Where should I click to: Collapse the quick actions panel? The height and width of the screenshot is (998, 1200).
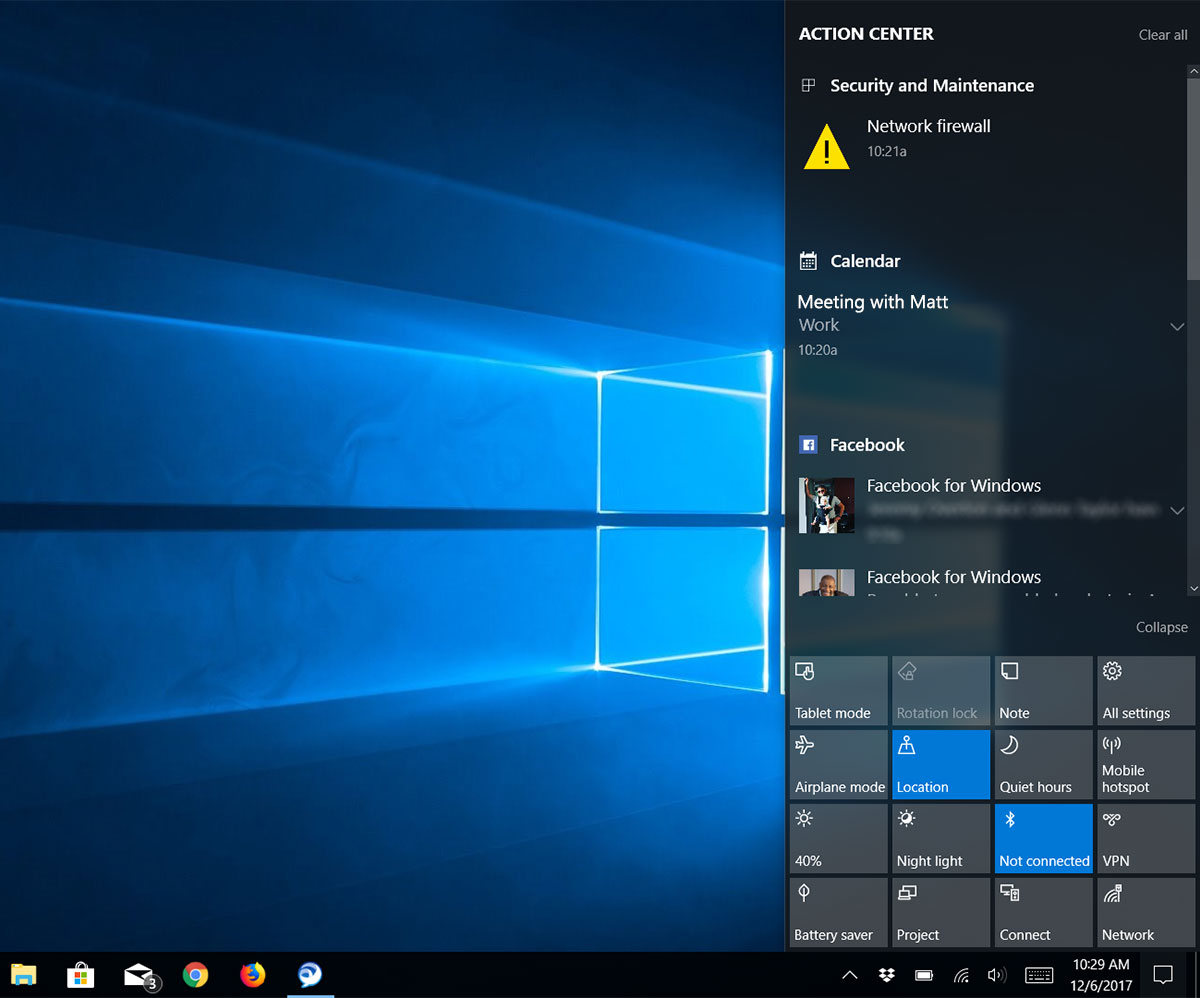pos(1161,627)
